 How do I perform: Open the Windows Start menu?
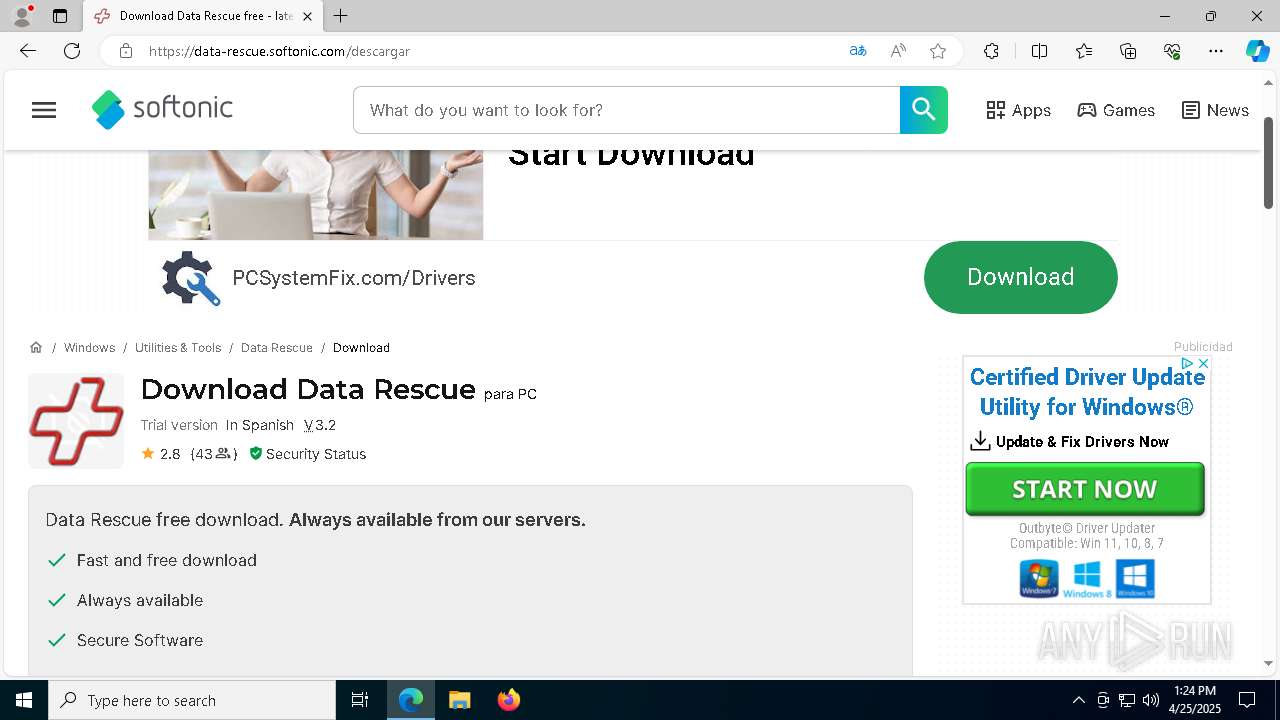point(24,700)
